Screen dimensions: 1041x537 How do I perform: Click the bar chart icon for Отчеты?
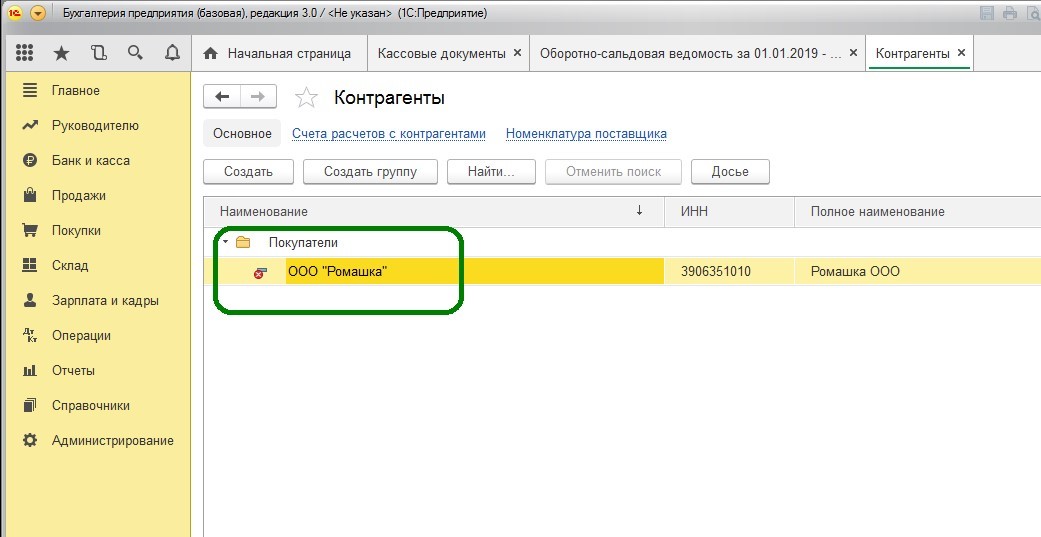[30, 370]
